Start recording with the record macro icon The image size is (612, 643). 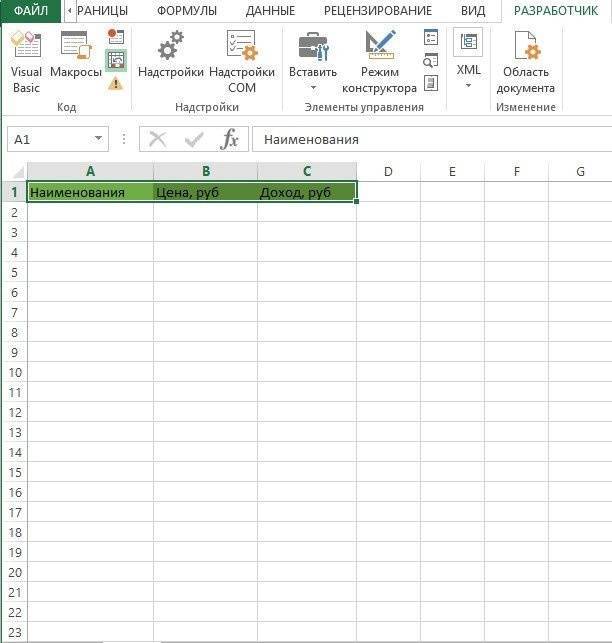[x=115, y=37]
